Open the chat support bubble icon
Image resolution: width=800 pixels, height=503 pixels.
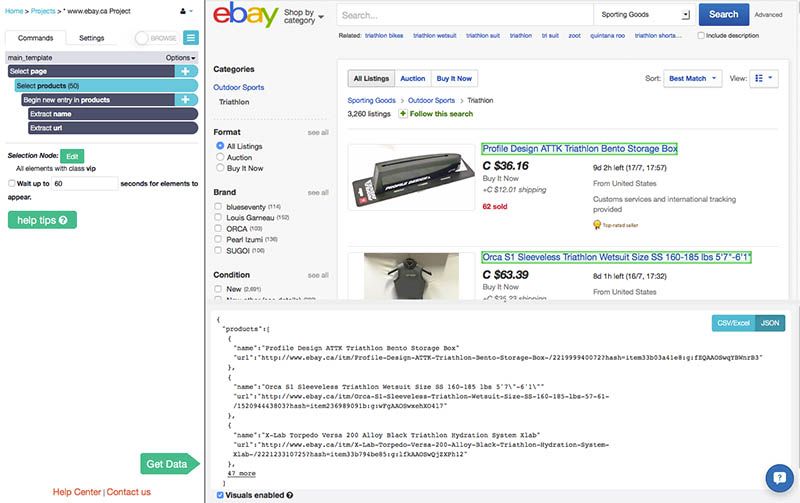coord(779,478)
